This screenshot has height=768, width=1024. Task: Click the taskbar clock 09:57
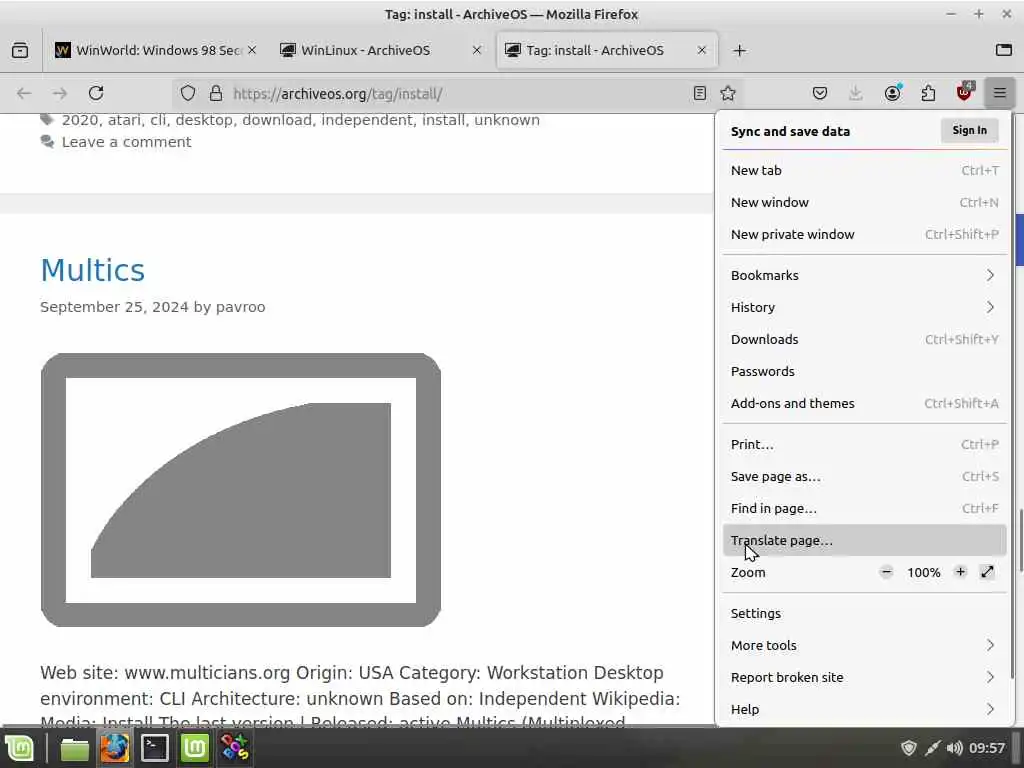[x=987, y=748]
